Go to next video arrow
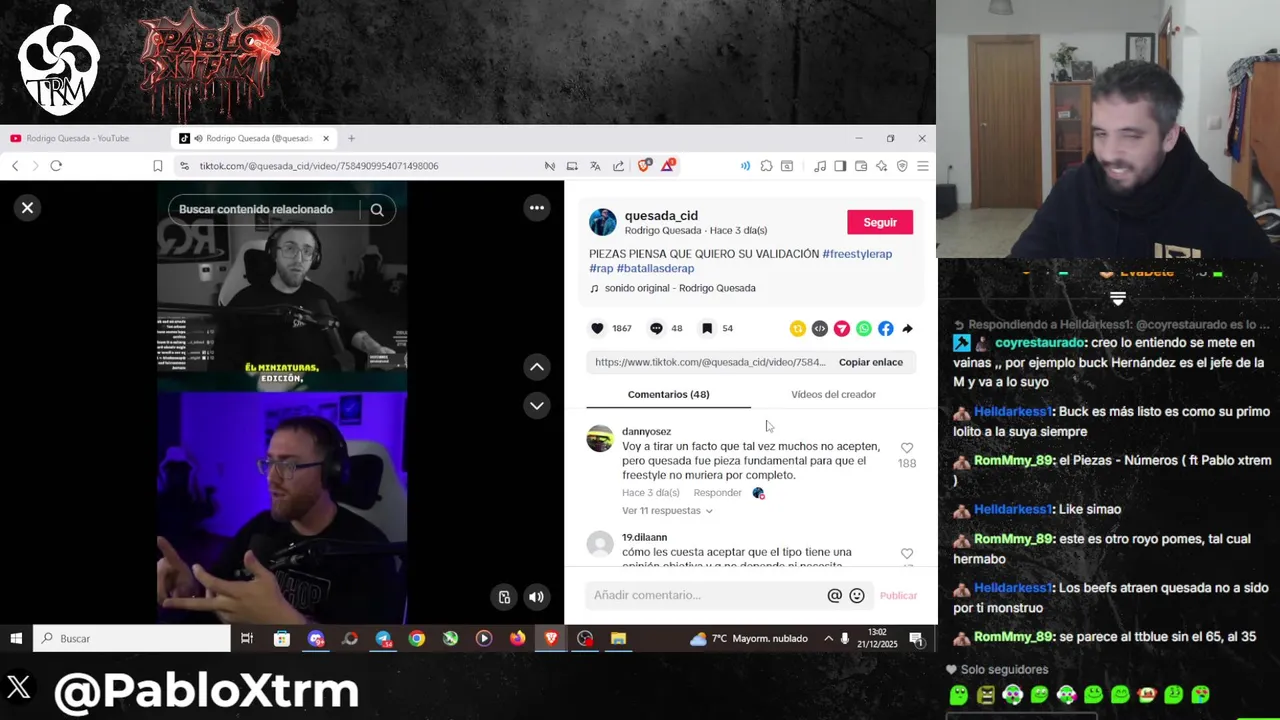The width and height of the screenshot is (1280, 720). coord(537,405)
